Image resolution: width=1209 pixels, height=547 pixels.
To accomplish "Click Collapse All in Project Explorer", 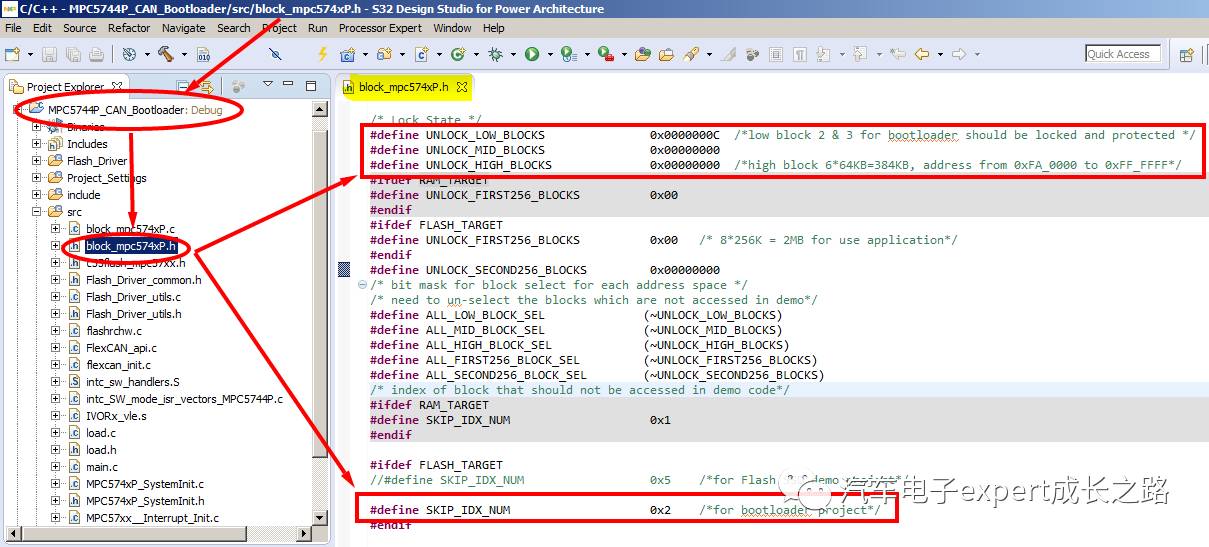I will (x=183, y=87).
